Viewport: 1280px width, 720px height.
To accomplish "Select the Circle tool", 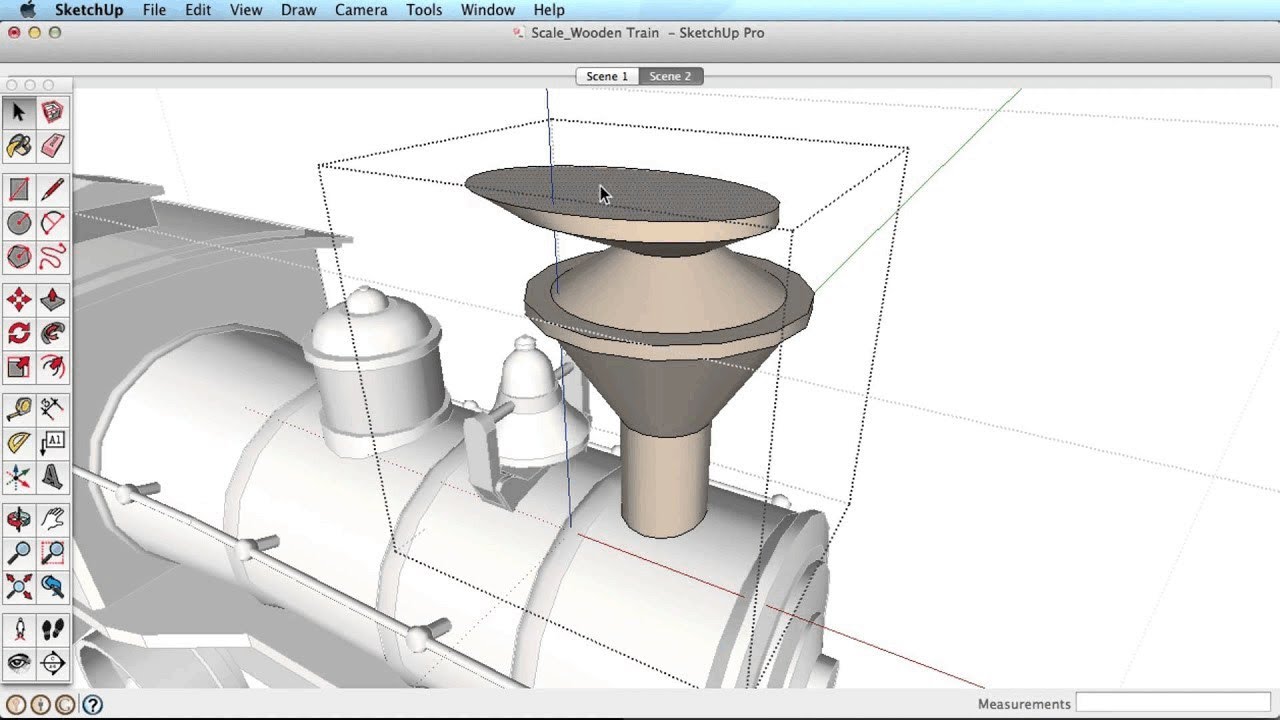I will [19, 223].
